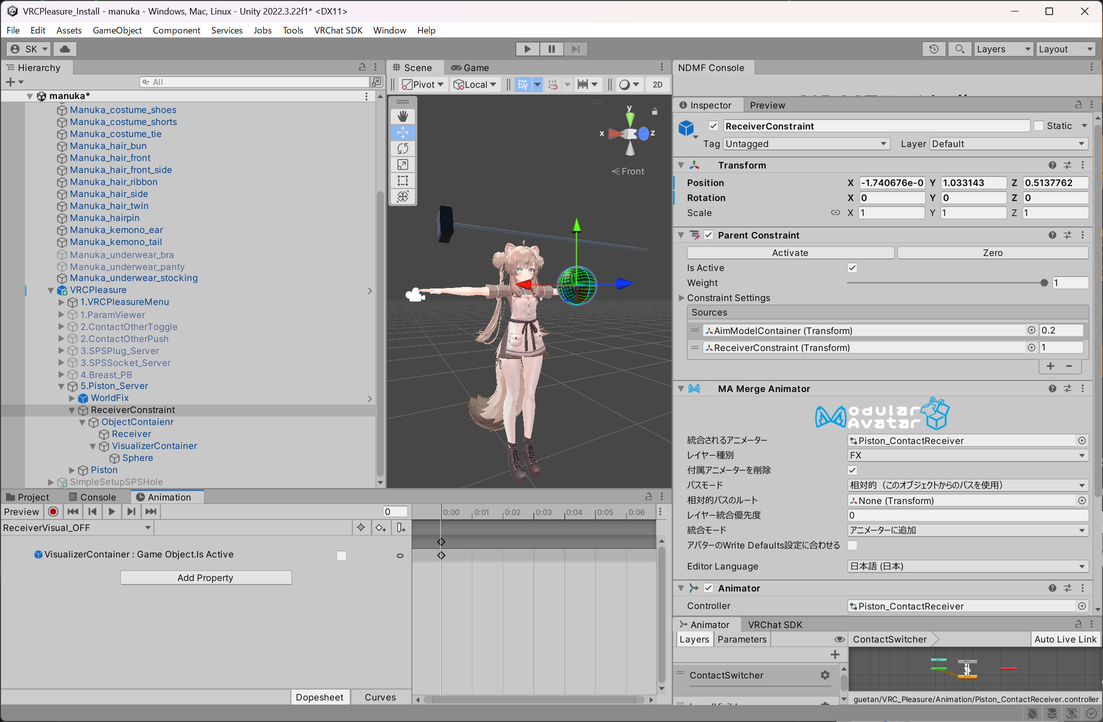
Task: Go to first keyframe in Animation
Action: pyautogui.click(x=72, y=512)
